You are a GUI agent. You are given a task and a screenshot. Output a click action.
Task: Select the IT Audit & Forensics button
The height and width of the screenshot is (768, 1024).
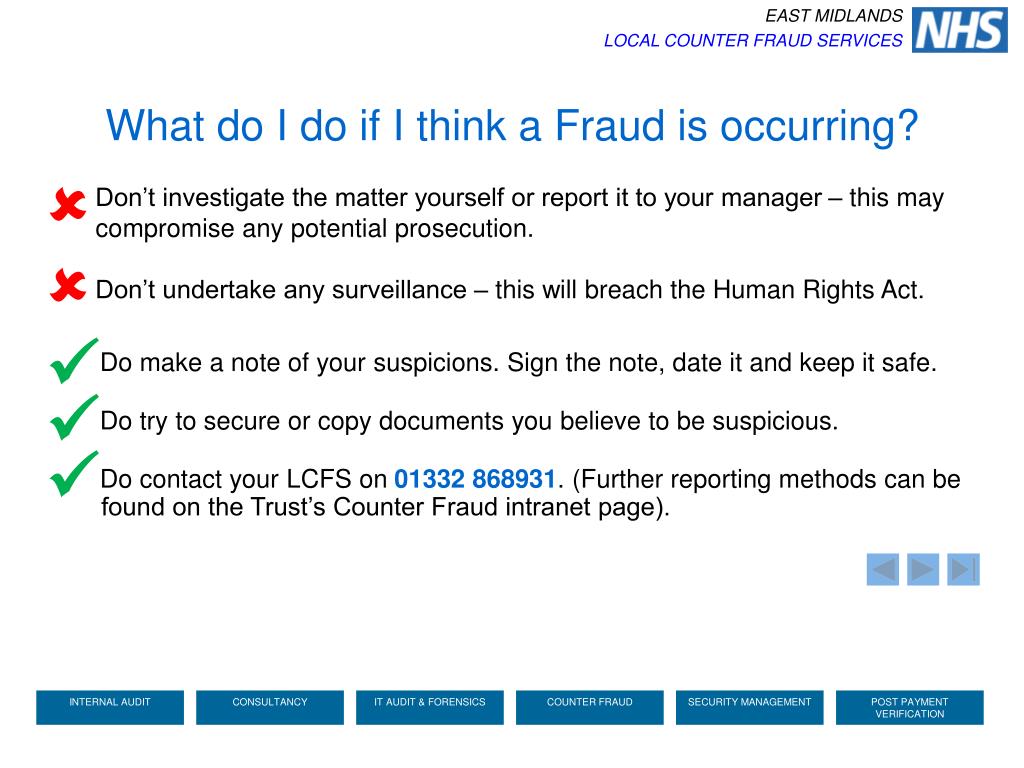430,707
